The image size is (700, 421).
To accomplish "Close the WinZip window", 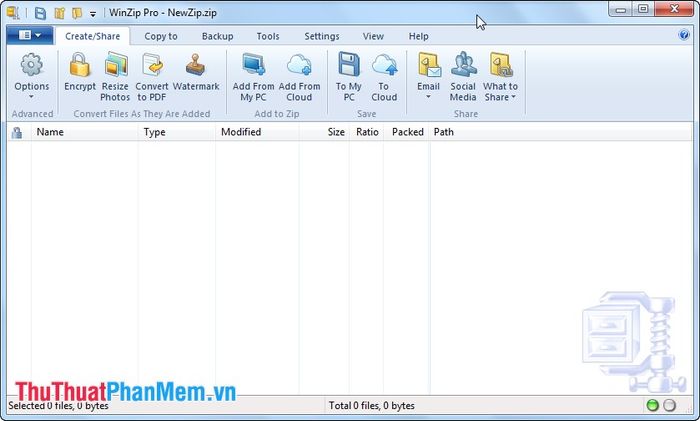I will [x=674, y=9].
